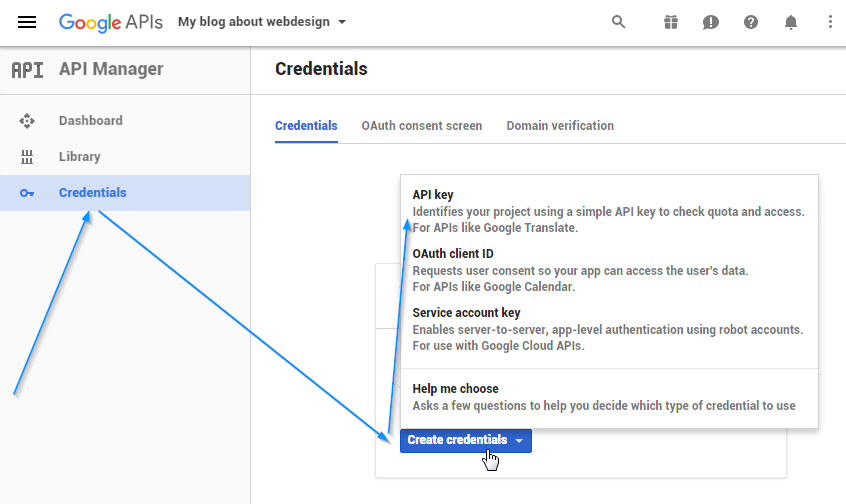Switch to the OAuth consent screen tab

pyautogui.click(x=421, y=126)
